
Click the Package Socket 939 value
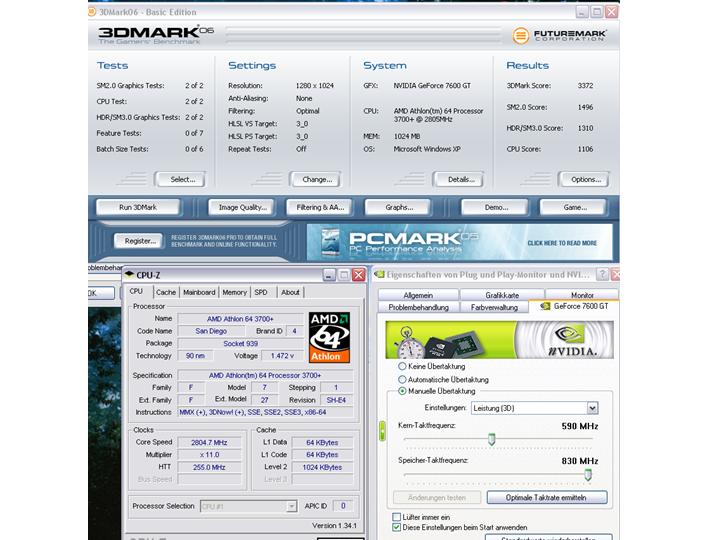pos(240,343)
